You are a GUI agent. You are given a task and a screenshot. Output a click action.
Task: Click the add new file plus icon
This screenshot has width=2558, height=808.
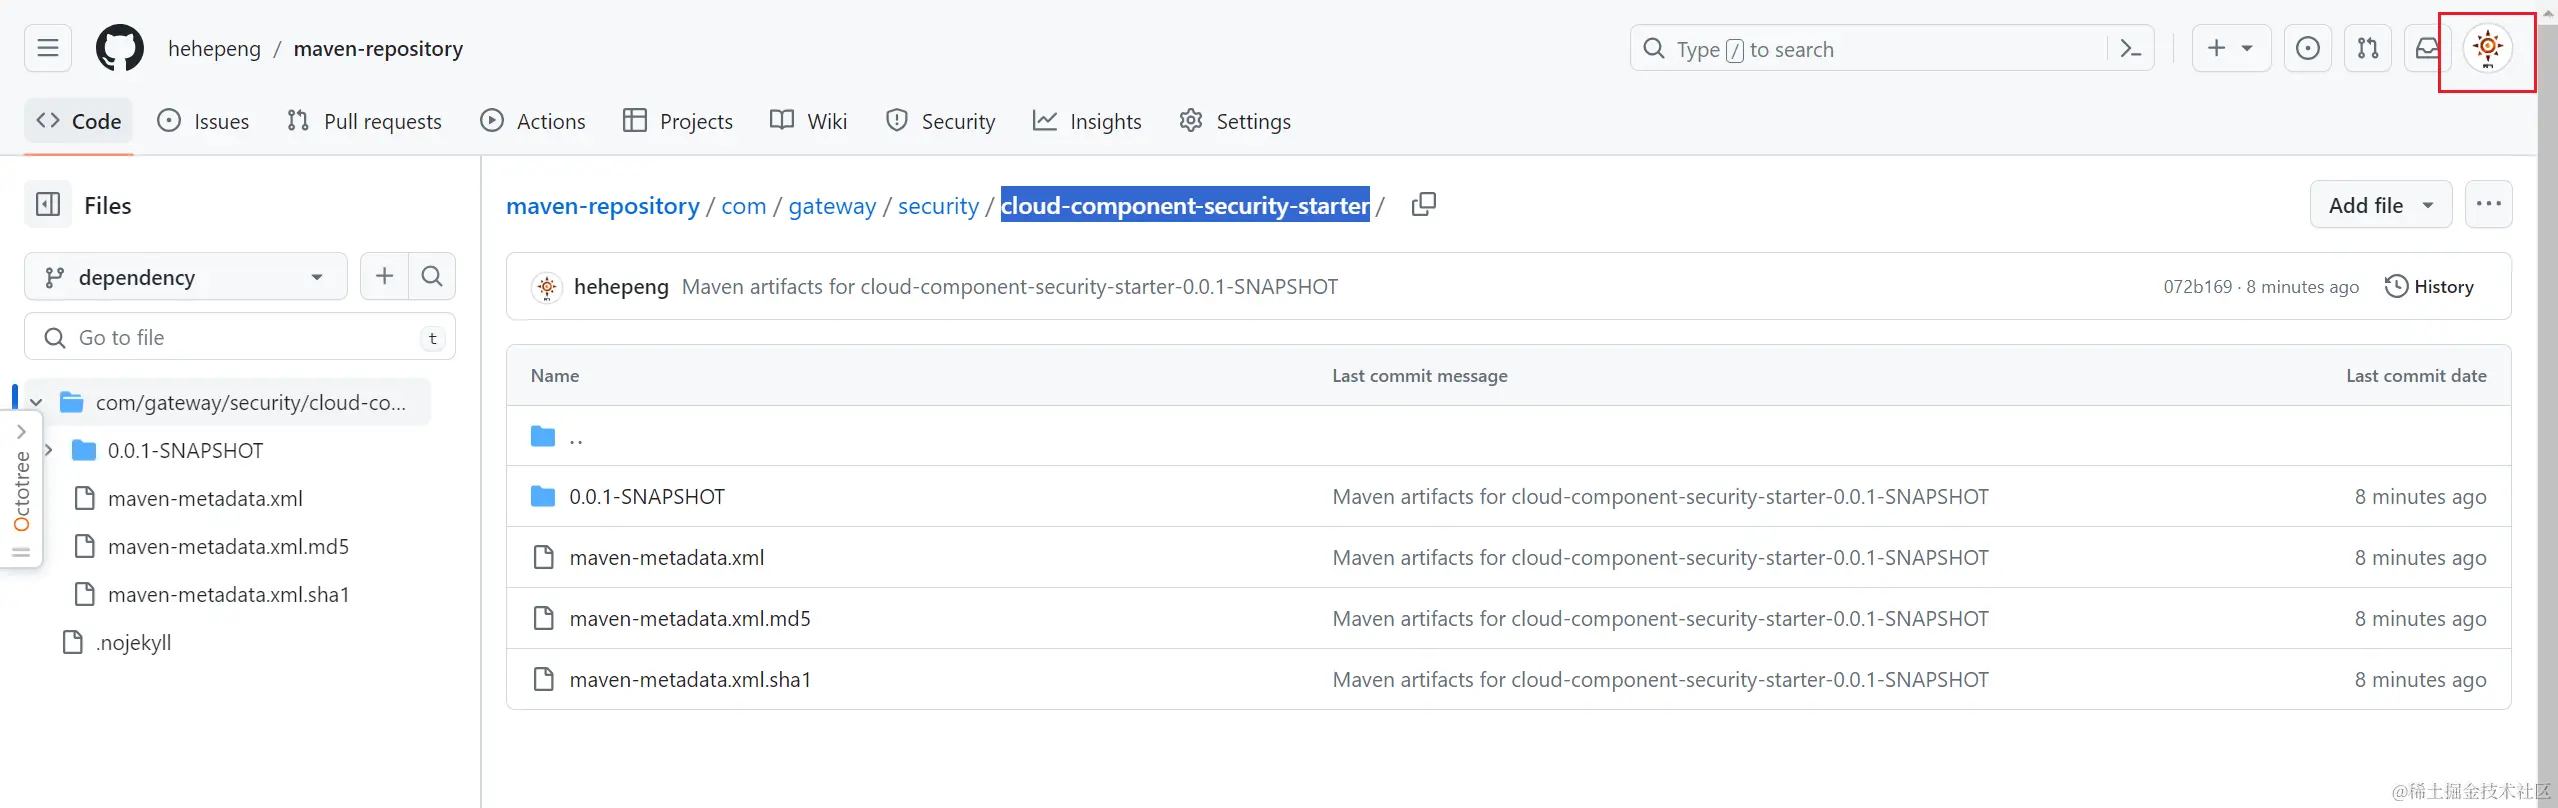[x=384, y=276]
